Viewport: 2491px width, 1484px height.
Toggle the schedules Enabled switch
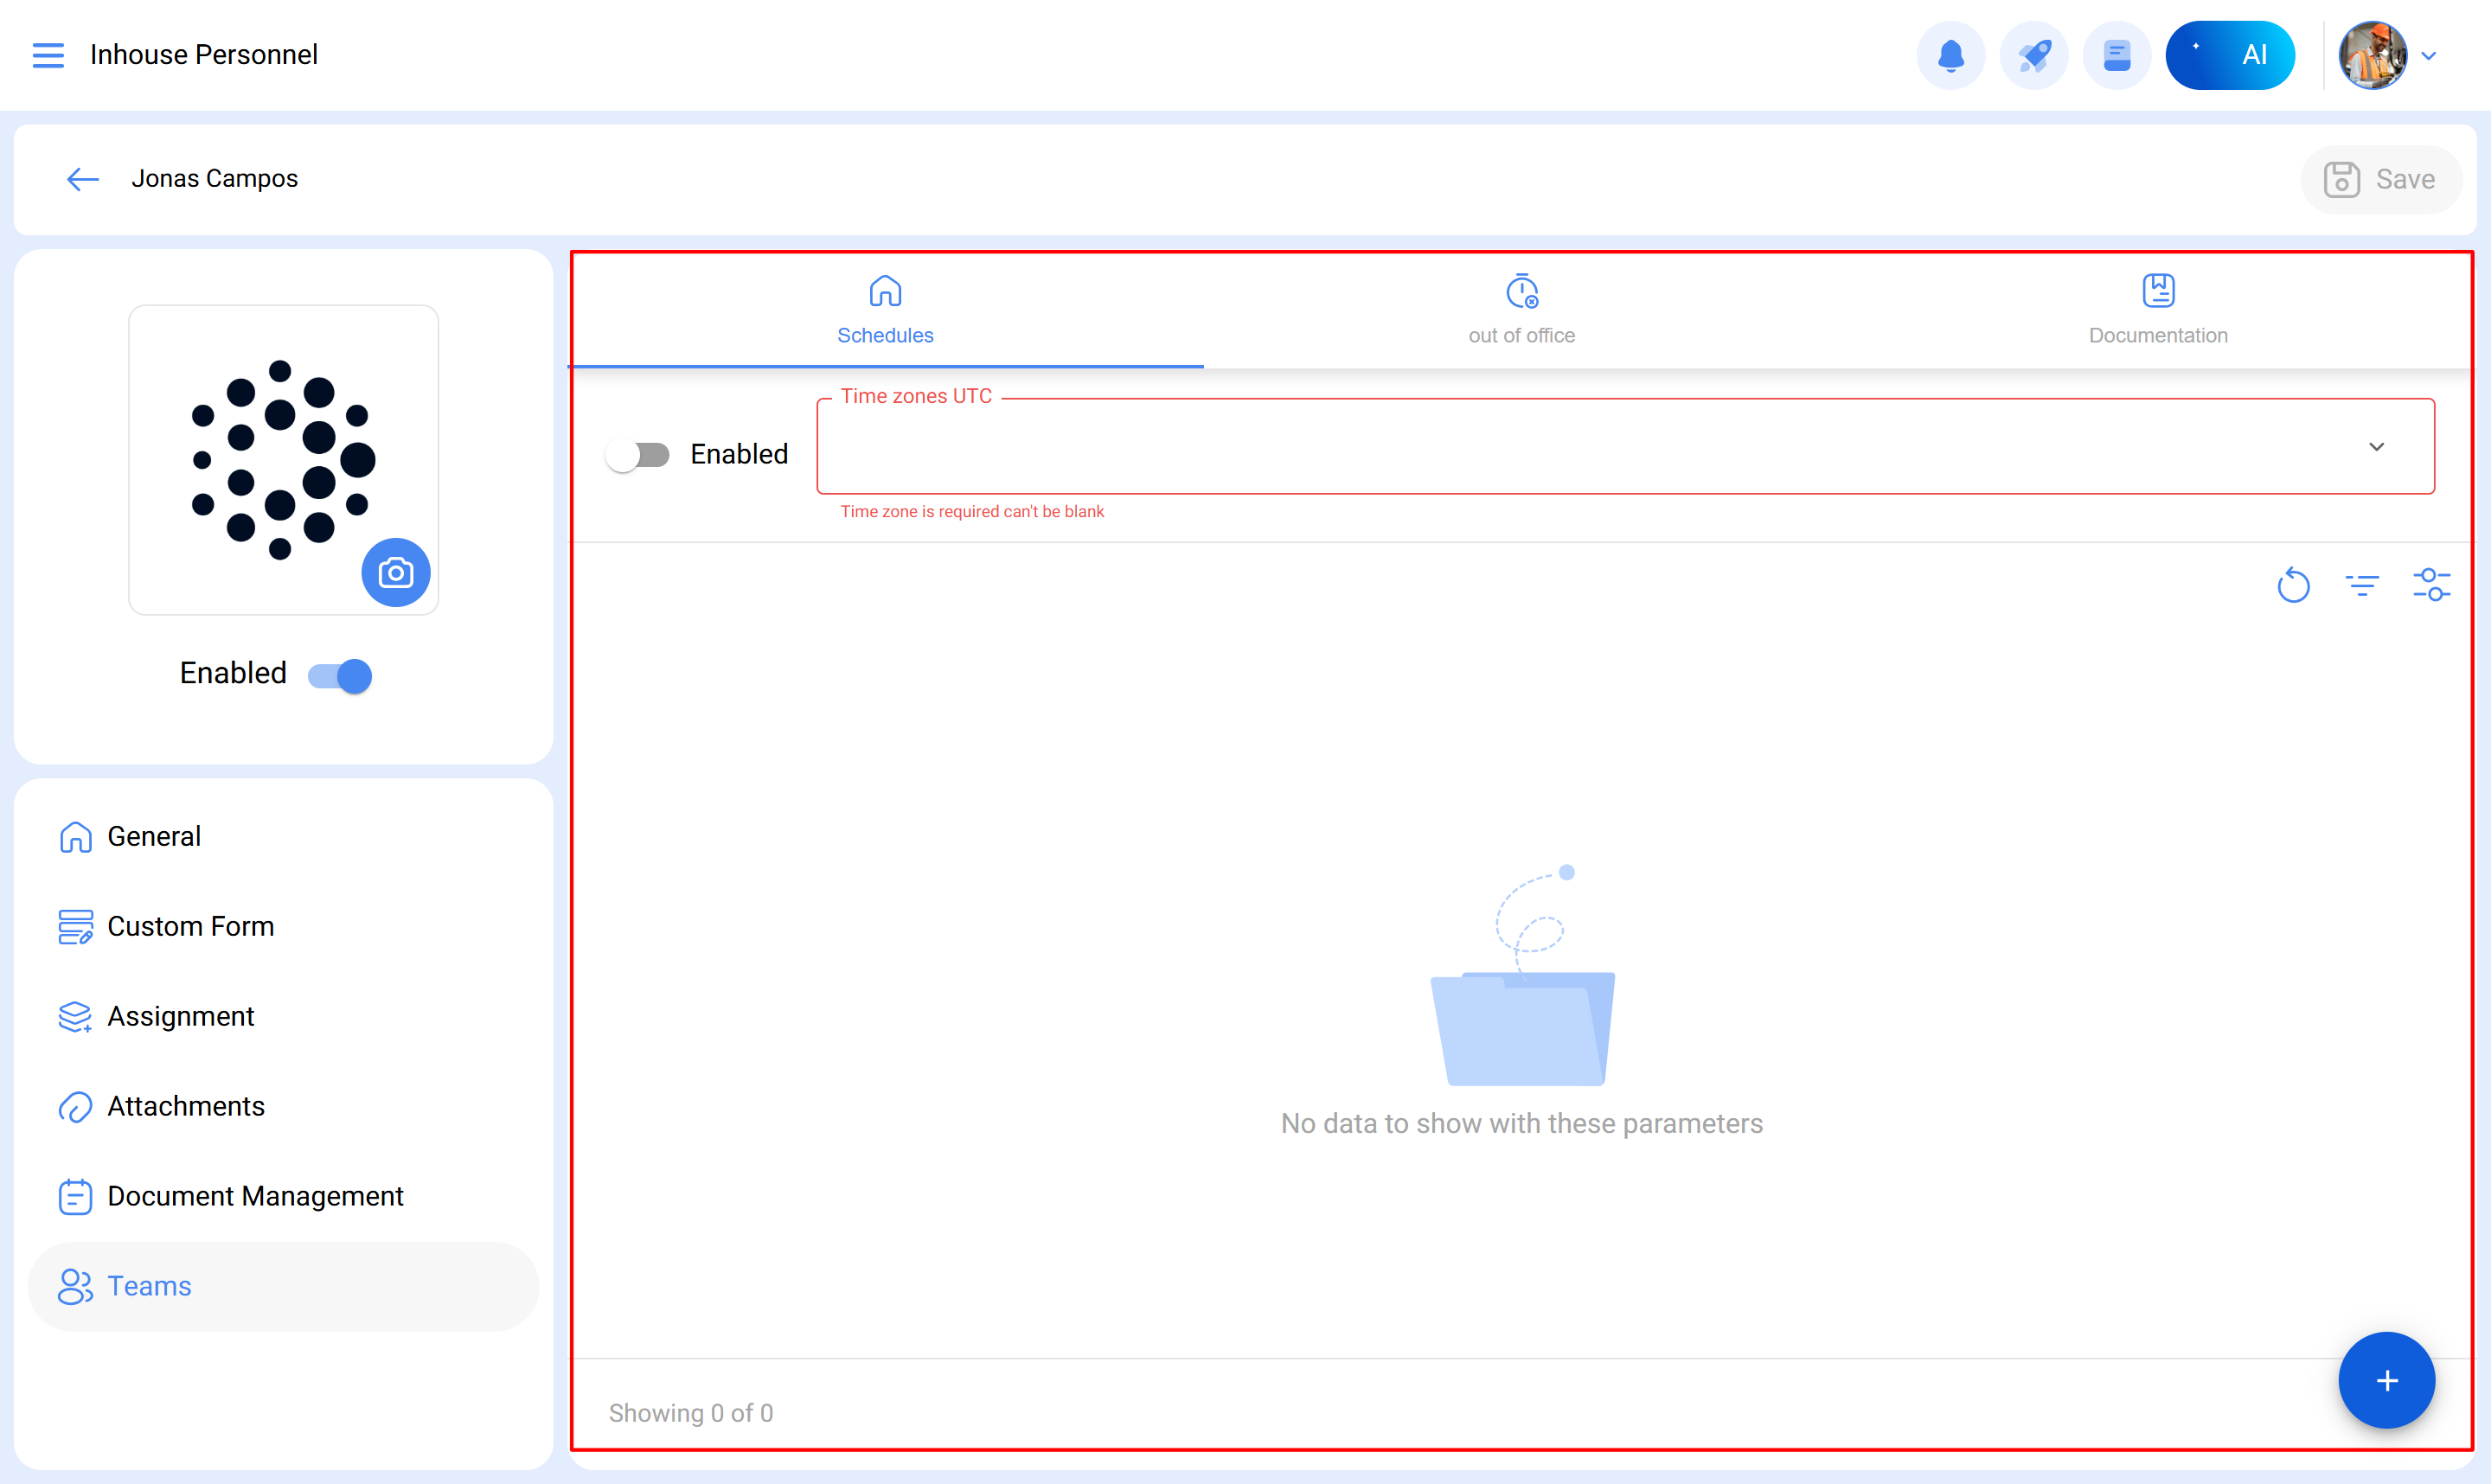point(638,455)
